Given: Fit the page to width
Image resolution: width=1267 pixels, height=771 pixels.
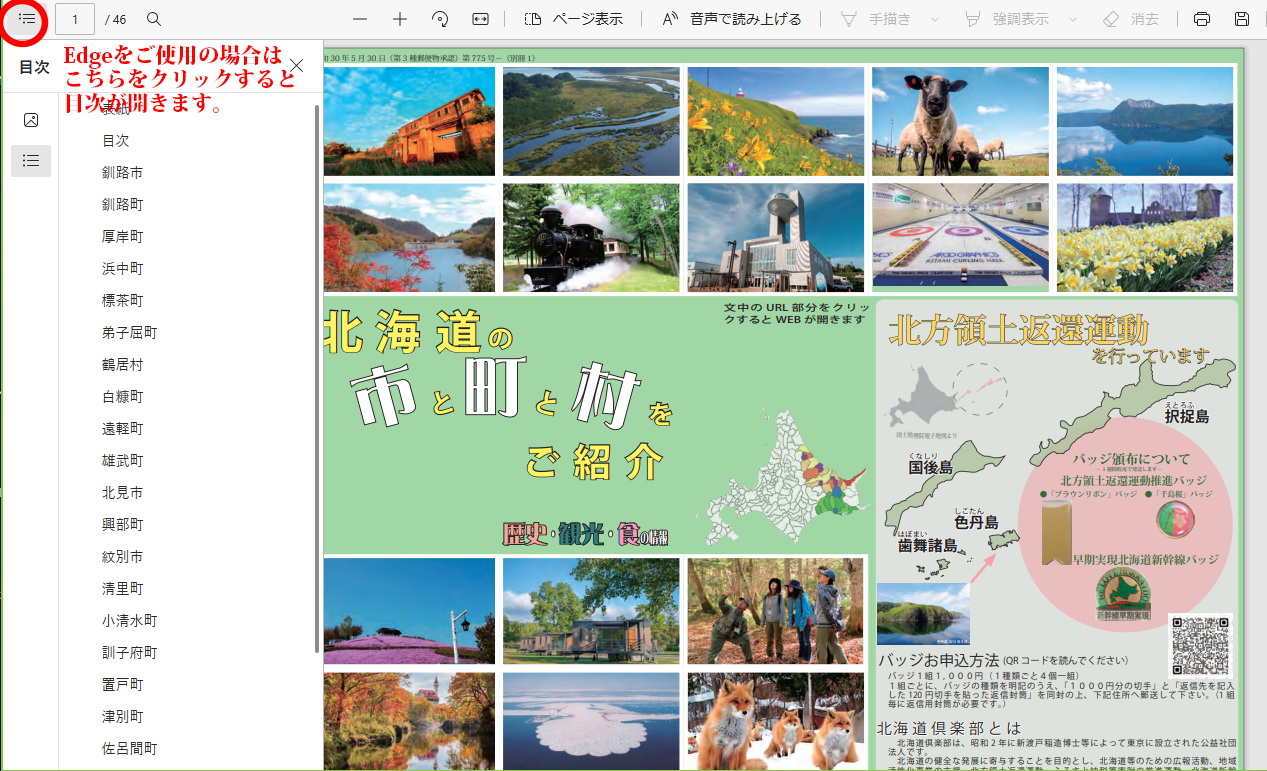Looking at the screenshot, I should (x=480, y=19).
